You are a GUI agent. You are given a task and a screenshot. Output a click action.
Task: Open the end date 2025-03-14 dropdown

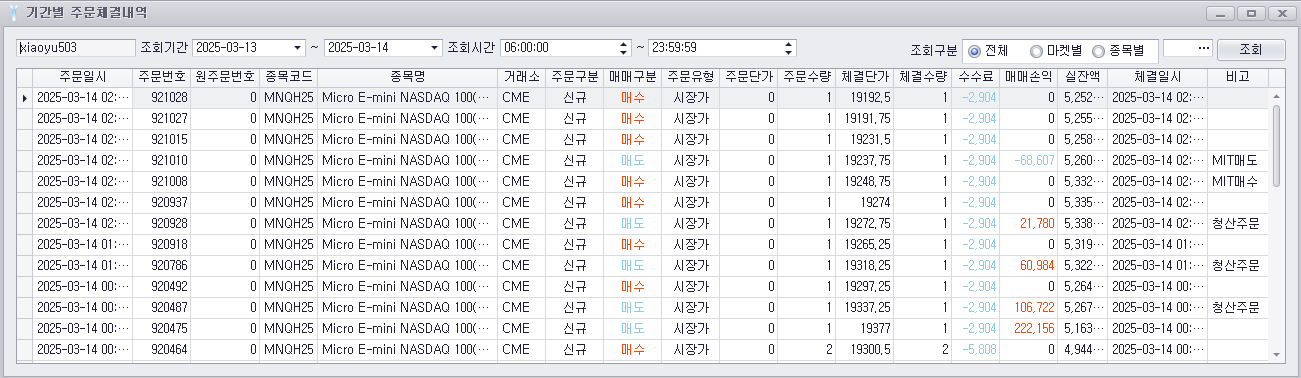434,48
